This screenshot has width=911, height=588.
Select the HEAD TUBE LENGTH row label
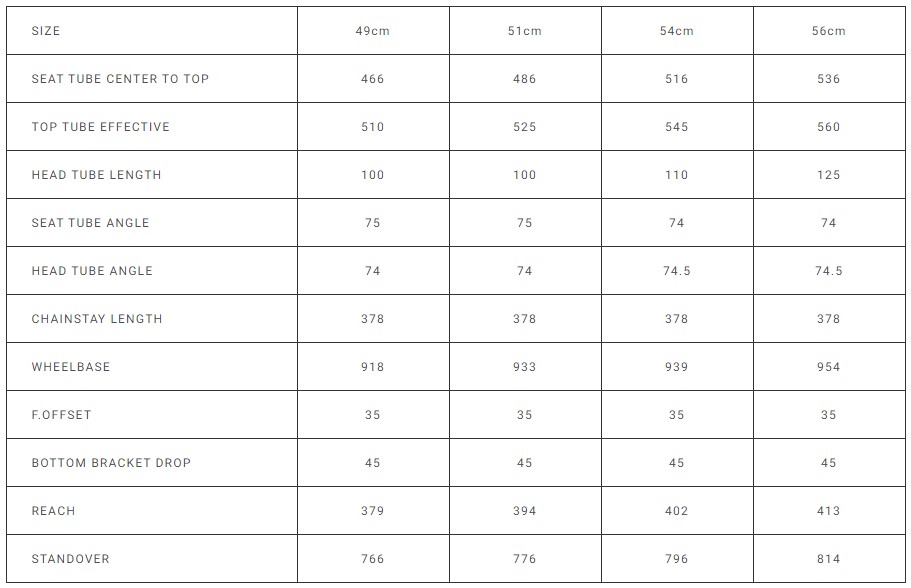point(96,175)
